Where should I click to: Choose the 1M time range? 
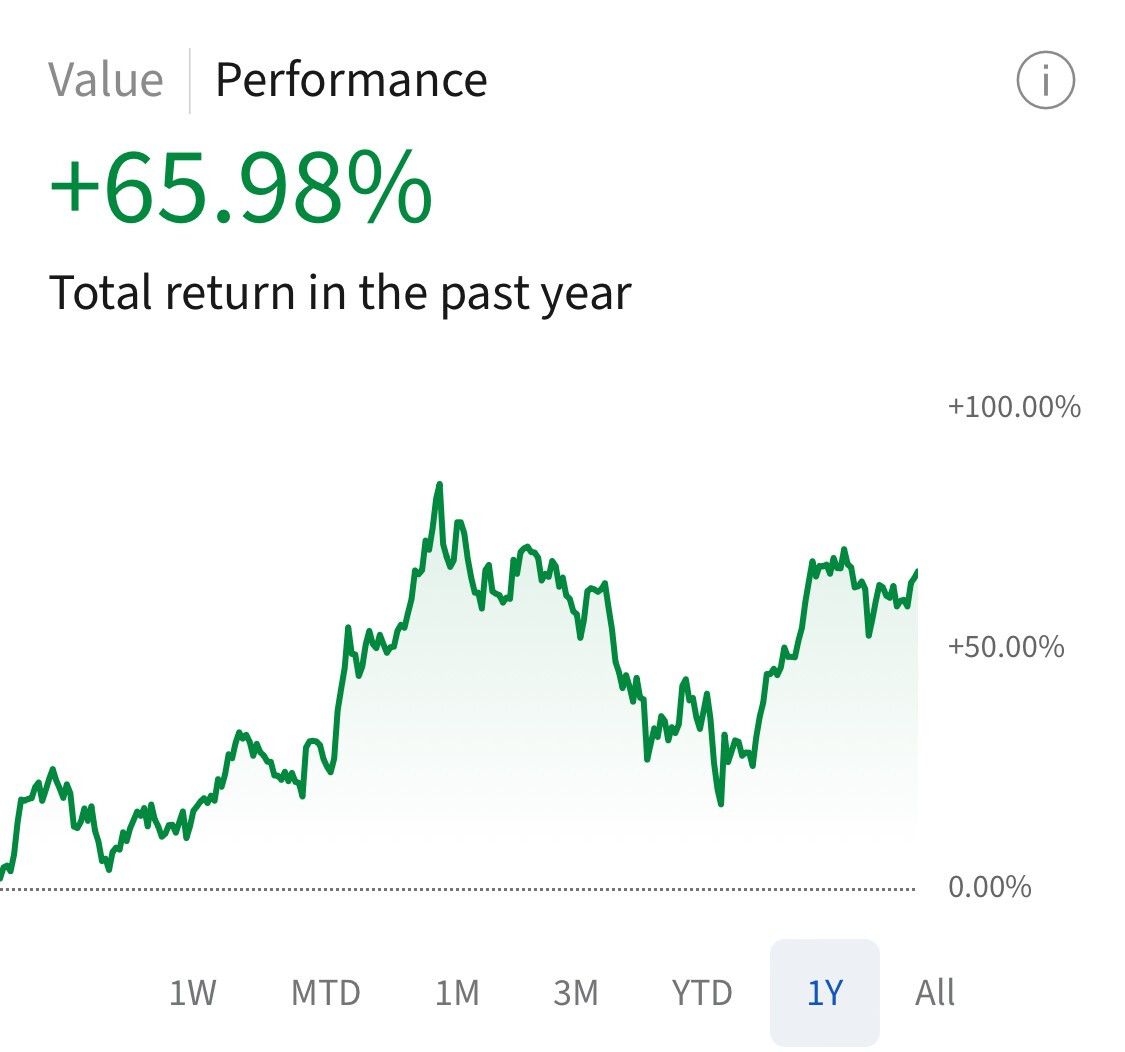pos(457,993)
